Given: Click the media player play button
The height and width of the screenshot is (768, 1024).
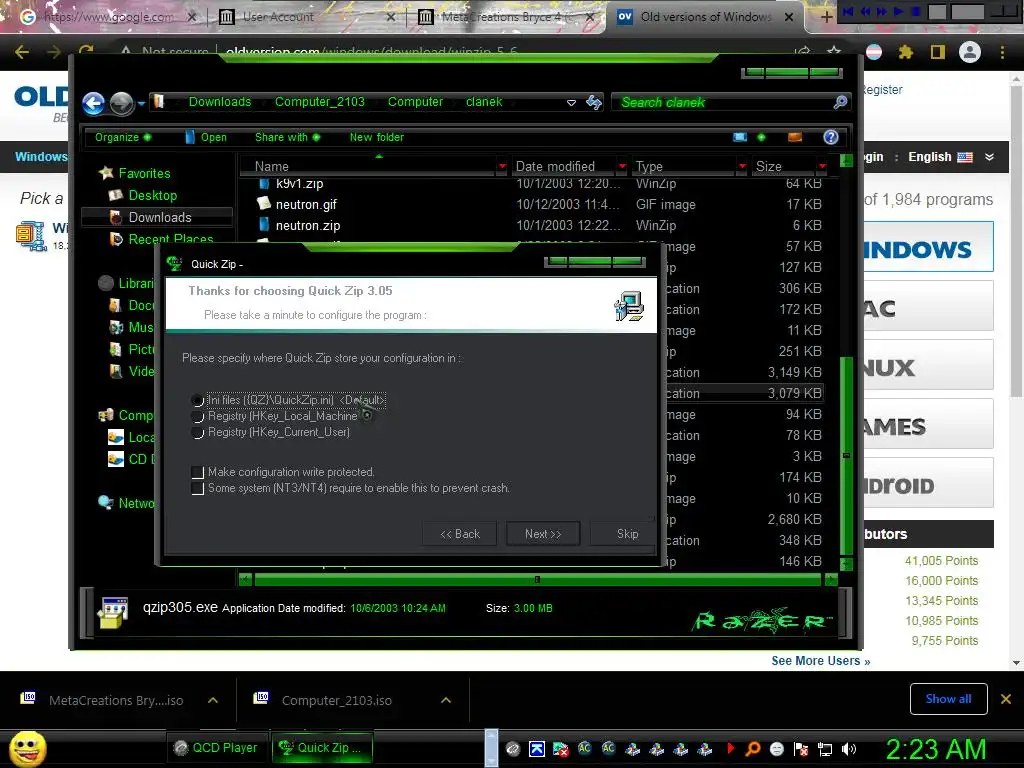Looking at the screenshot, I should click(x=899, y=11).
